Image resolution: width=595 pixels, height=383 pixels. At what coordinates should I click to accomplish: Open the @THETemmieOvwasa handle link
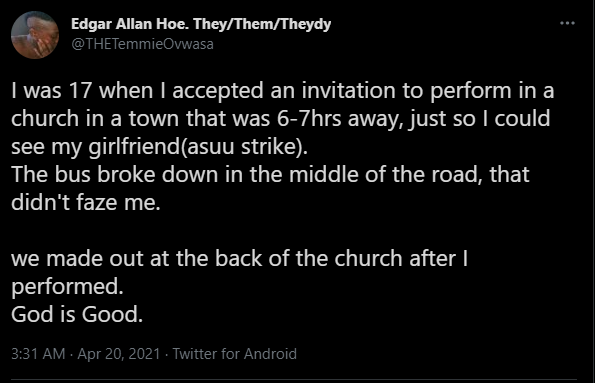pyautogui.click(x=142, y=44)
